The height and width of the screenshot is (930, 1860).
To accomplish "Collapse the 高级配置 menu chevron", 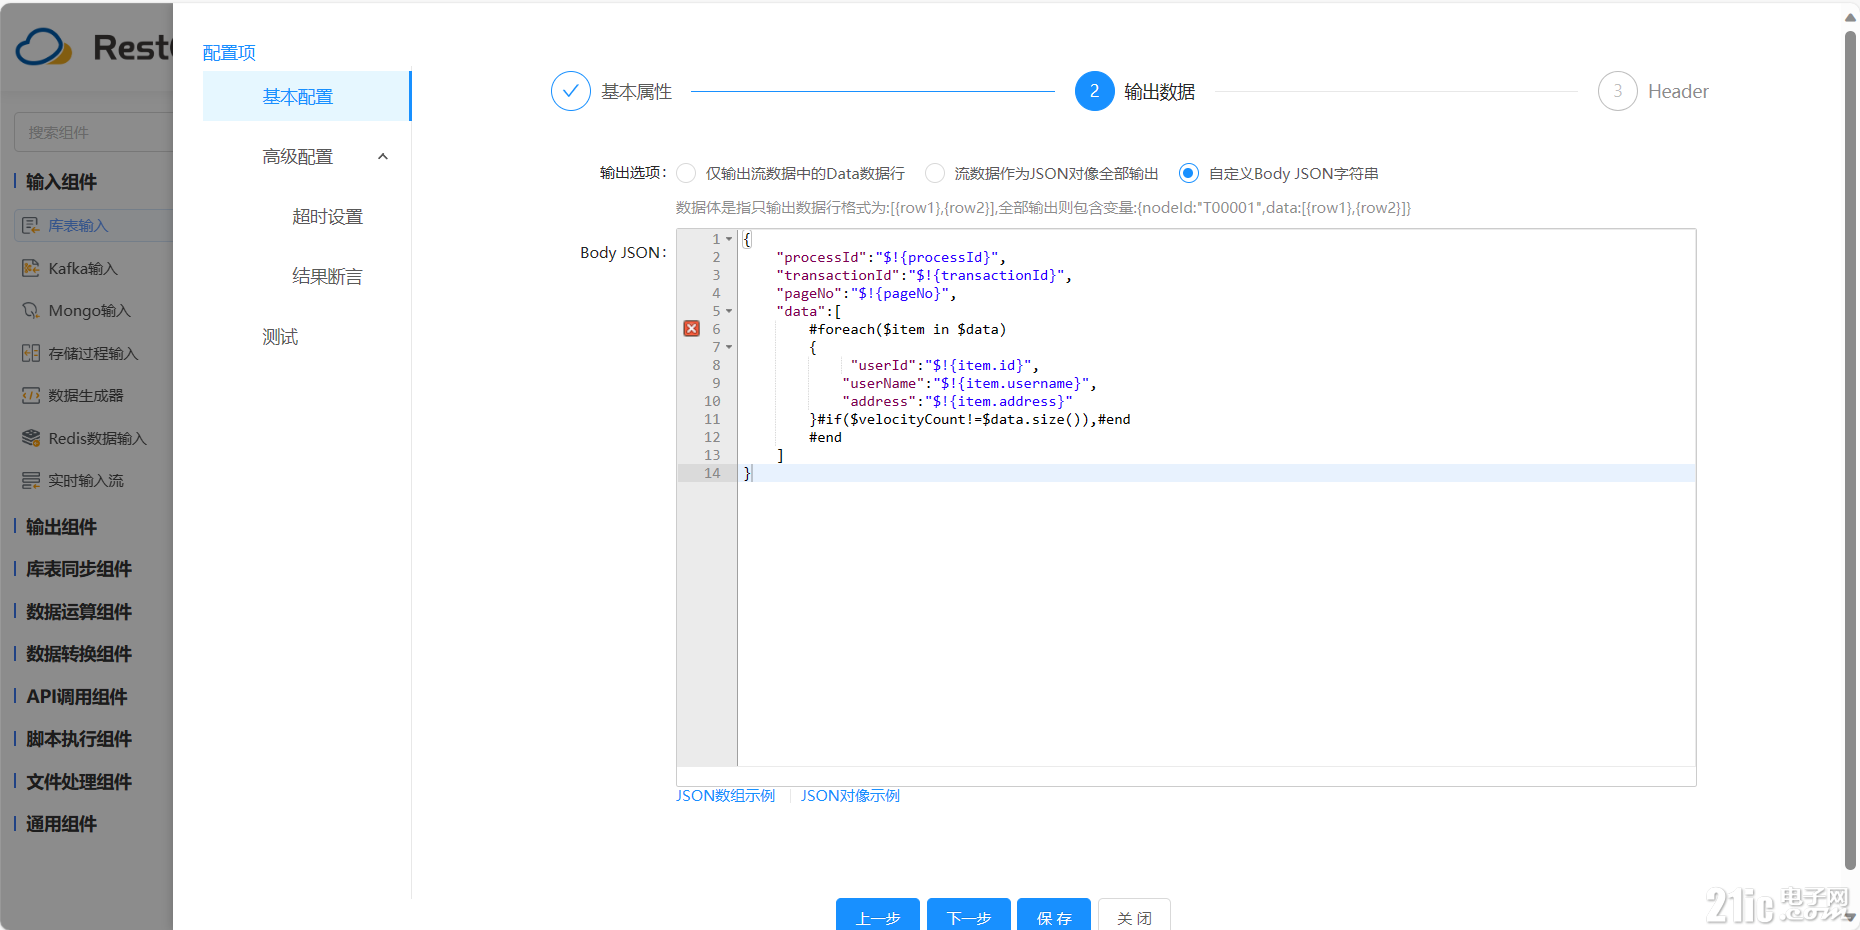I will pyautogui.click(x=382, y=156).
